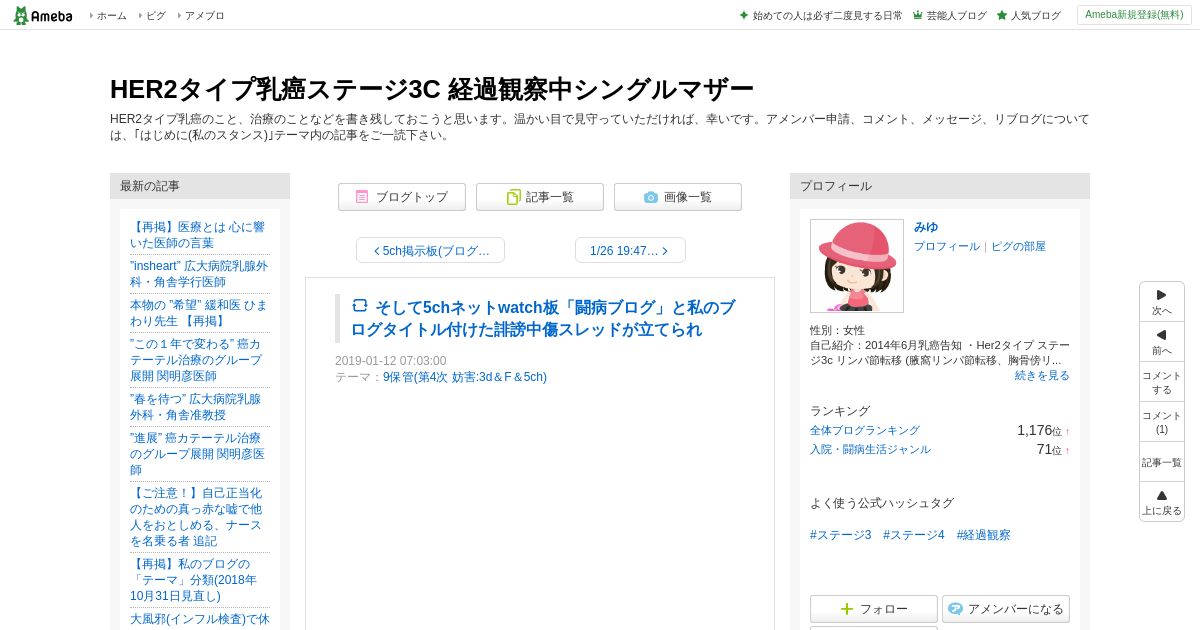Go to ブログトップ
Image resolution: width=1200 pixels, height=630 pixels.
click(x=402, y=197)
